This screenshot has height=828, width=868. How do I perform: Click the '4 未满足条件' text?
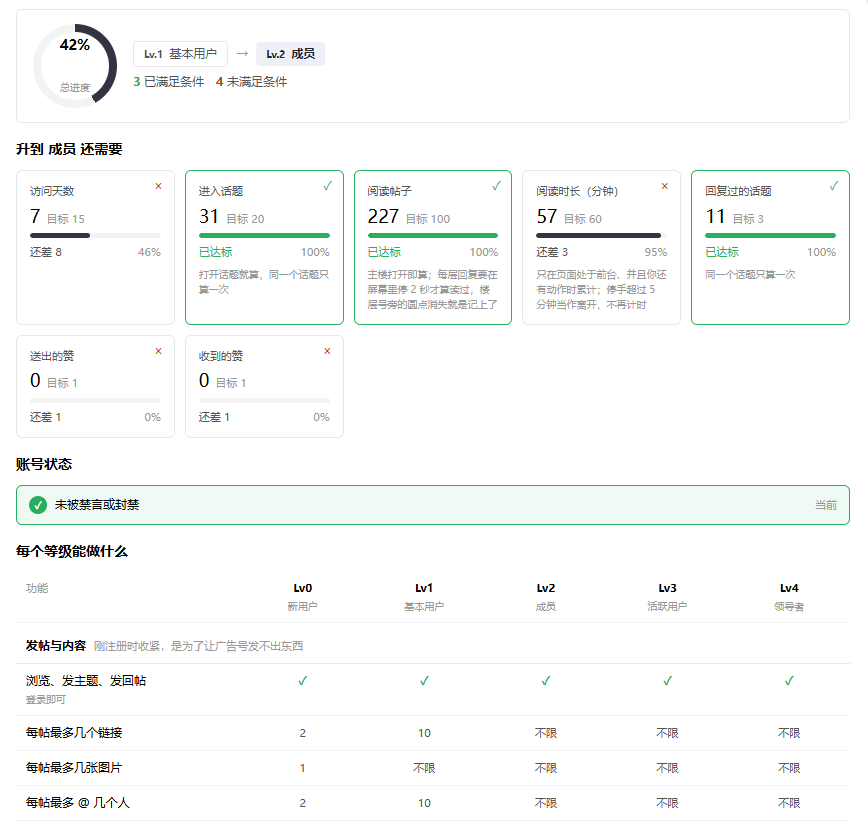pyautogui.click(x=251, y=82)
